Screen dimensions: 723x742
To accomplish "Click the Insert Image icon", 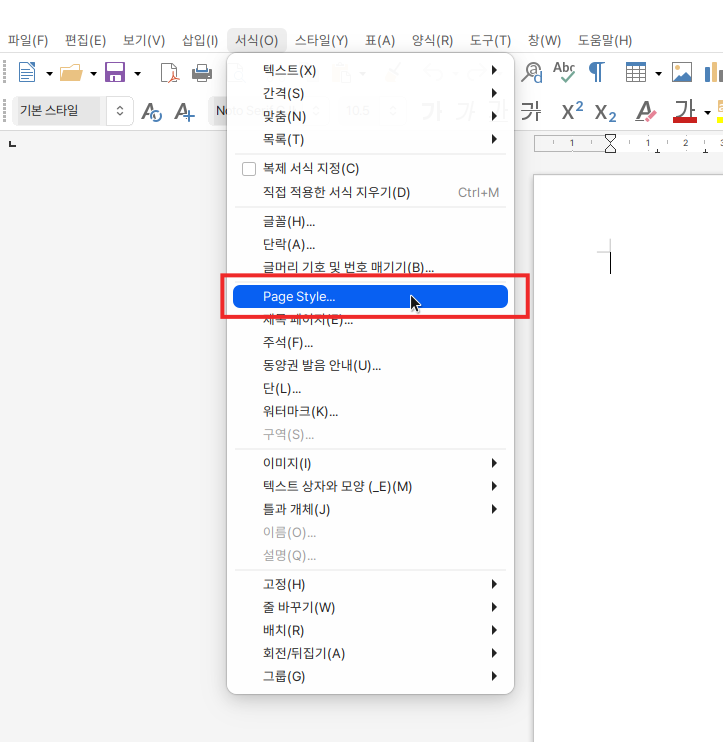I will click(682, 73).
